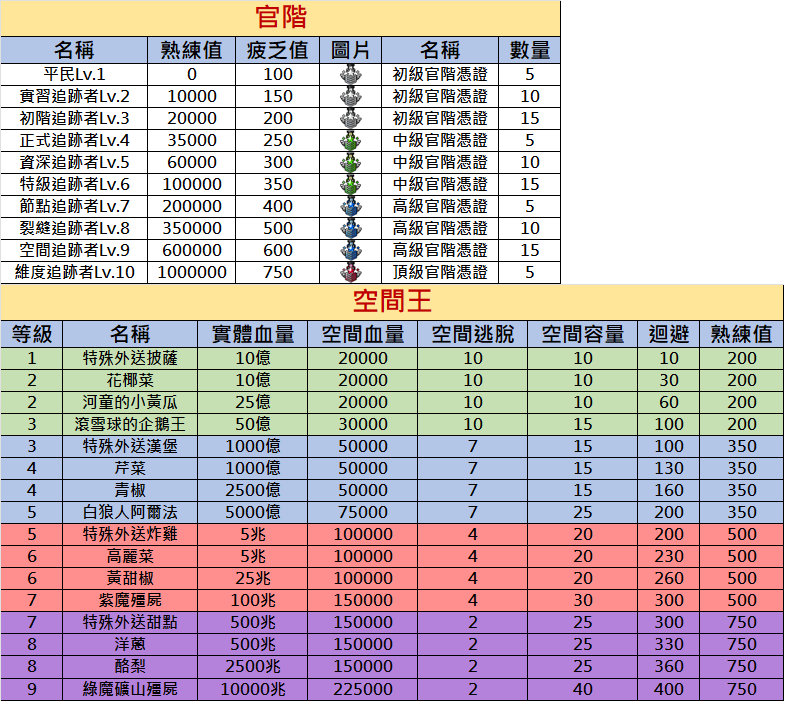Image resolution: width=785 pixels, height=703 pixels.
Task: Select the green crown icon for 特級追跡者Lv.6
Action: (350, 184)
